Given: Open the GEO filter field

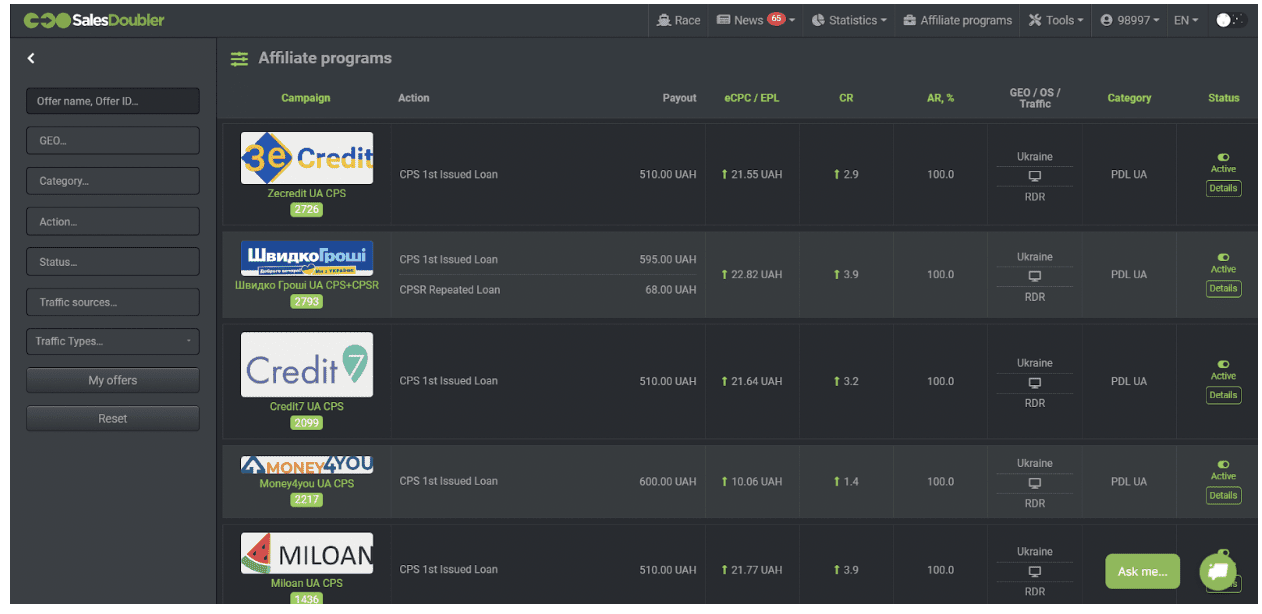Looking at the screenshot, I should 113,141.
